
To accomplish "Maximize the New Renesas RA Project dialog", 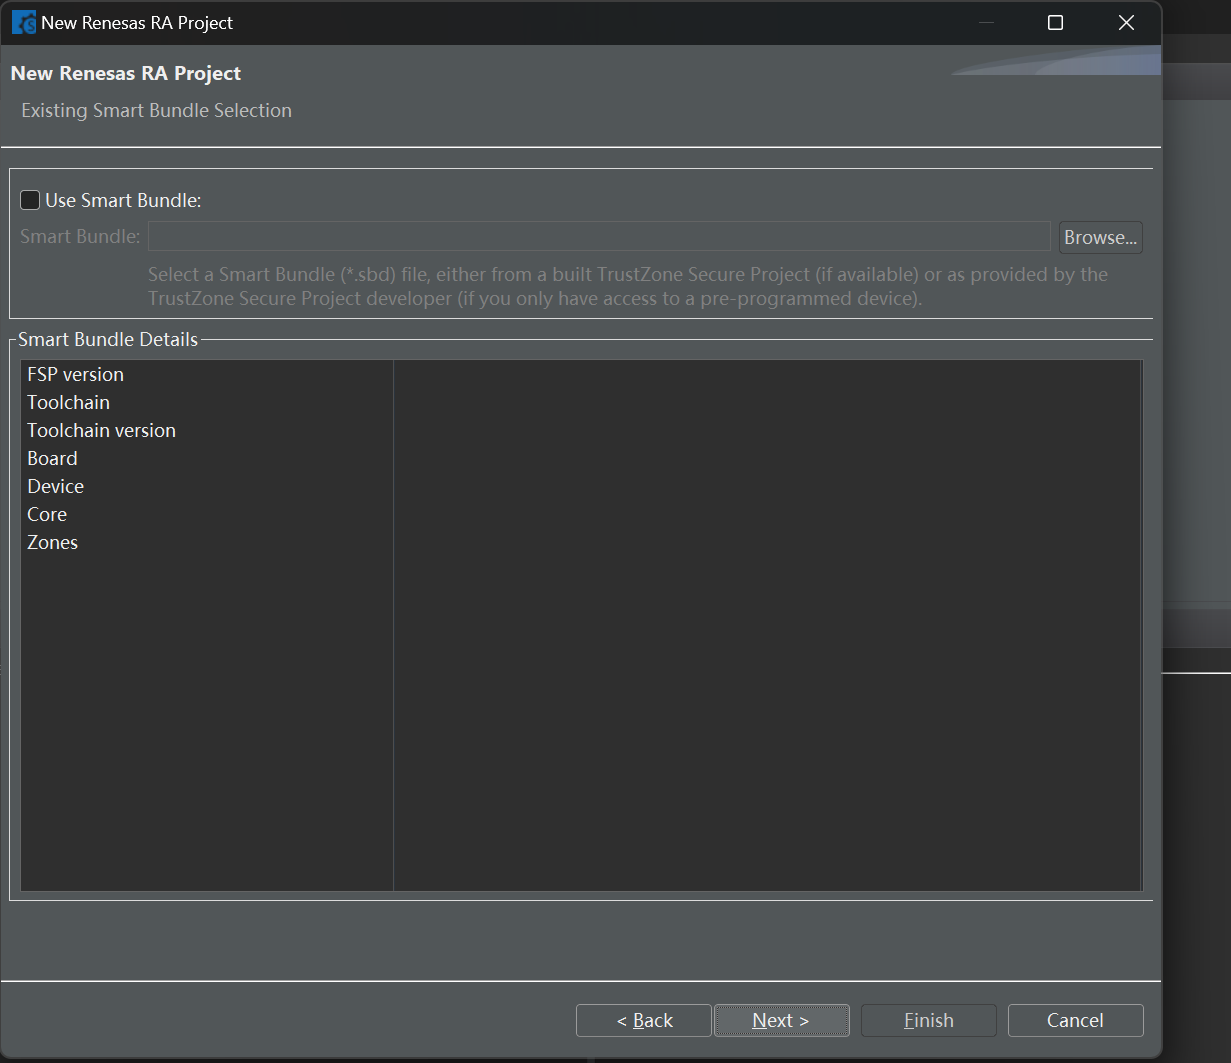I will pos(1055,22).
